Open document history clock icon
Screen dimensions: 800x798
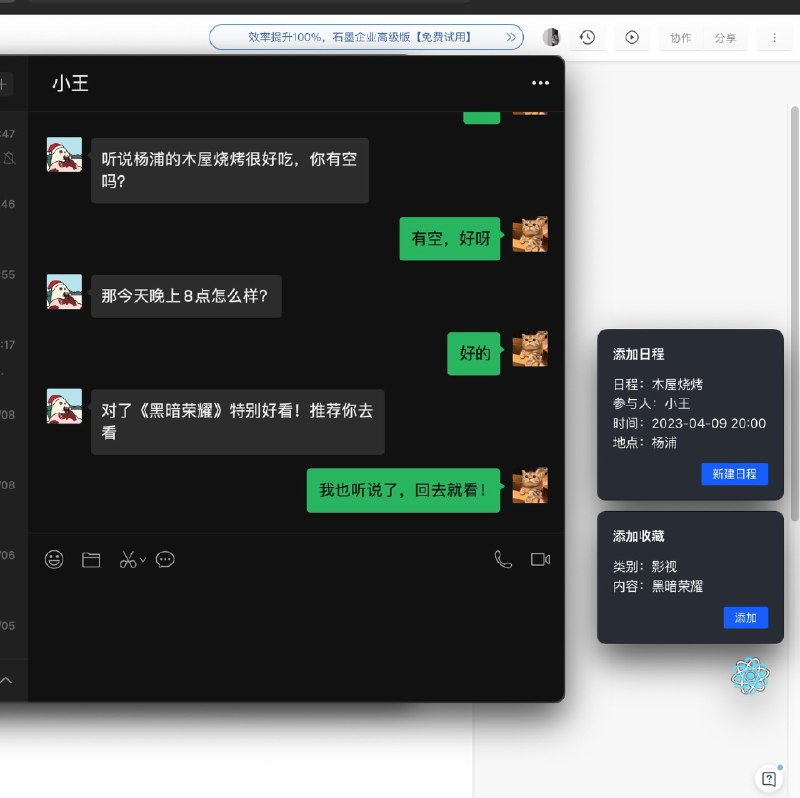(x=587, y=37)
